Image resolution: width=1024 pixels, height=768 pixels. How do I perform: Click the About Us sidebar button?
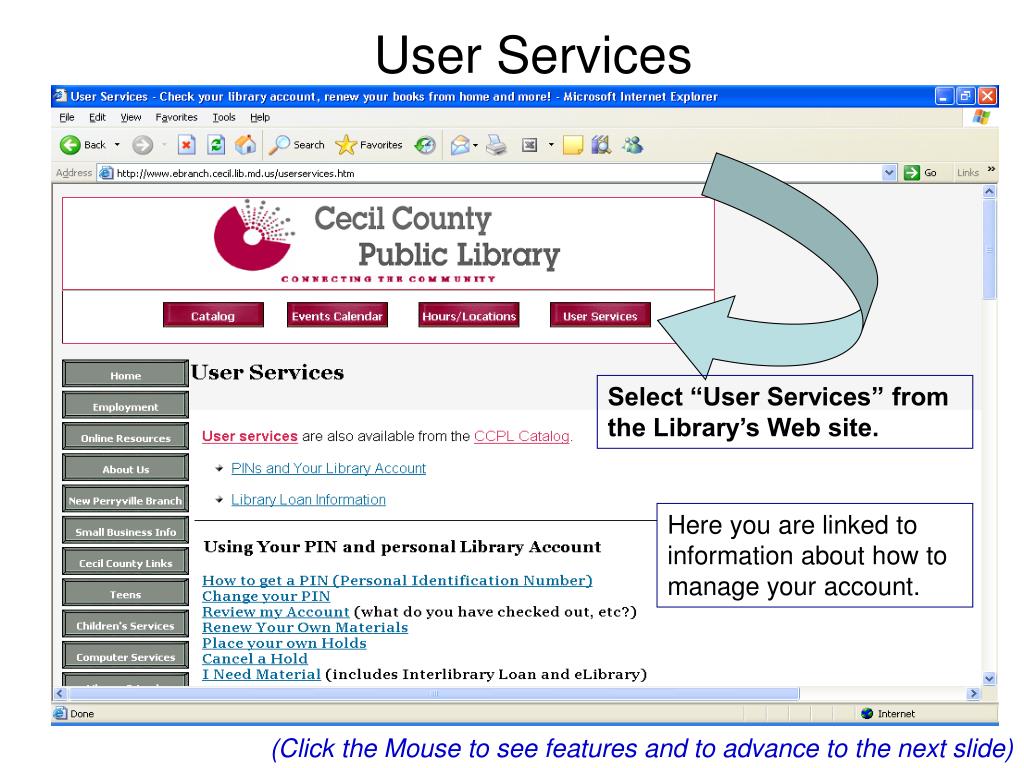coord(125,469)
